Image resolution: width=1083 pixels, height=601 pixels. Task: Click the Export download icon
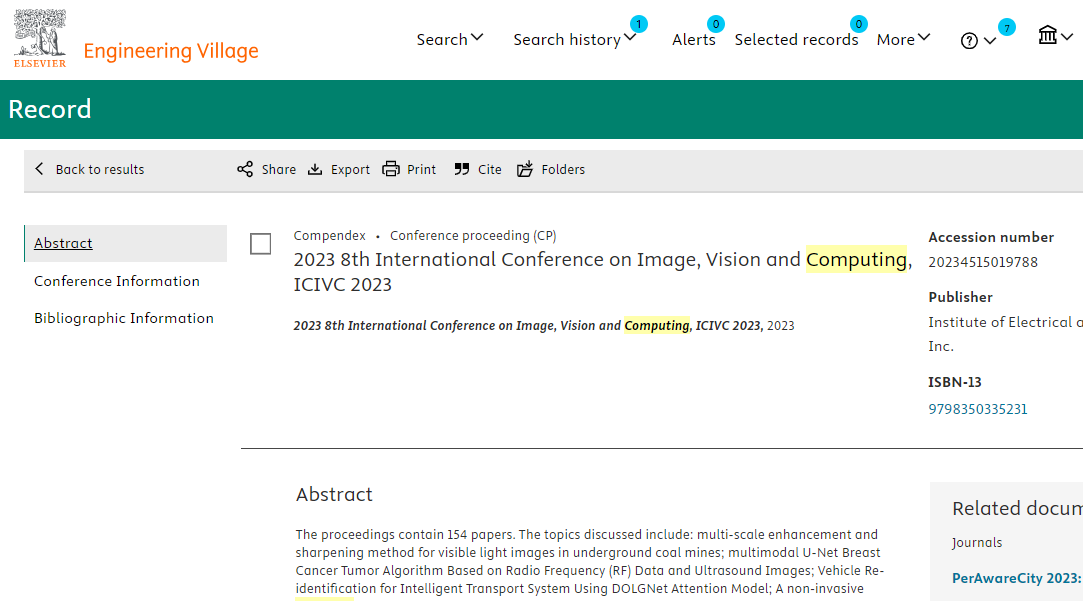pyautogui.click(x=315, y=169)
